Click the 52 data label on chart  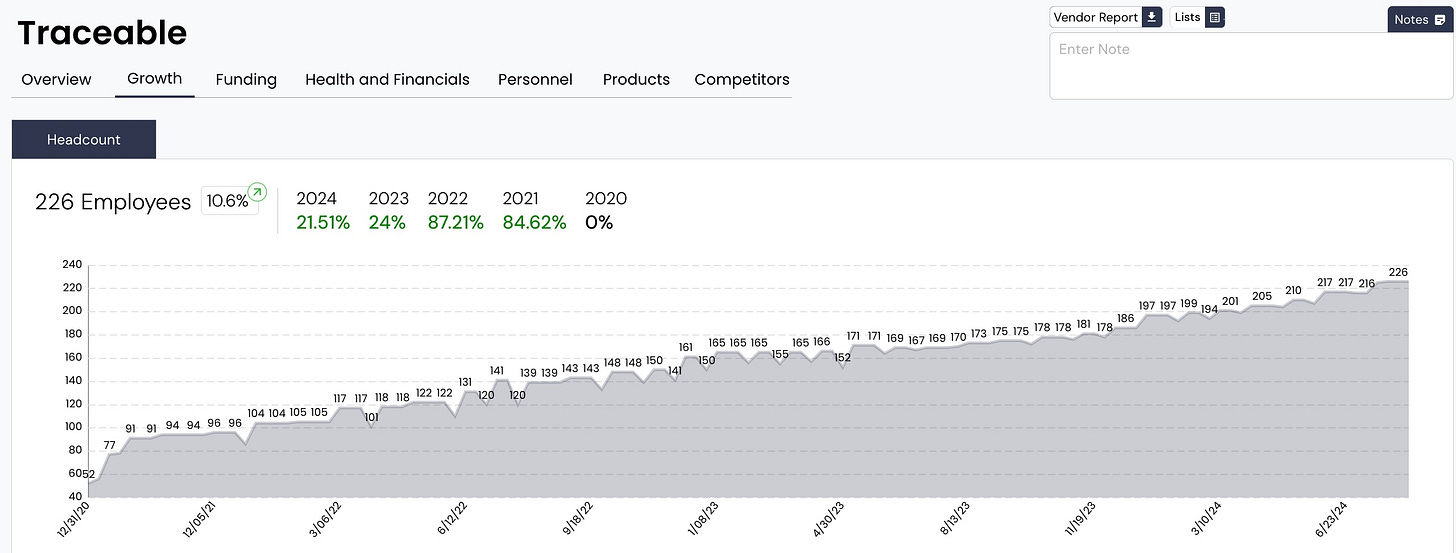[x=88, y=474]
